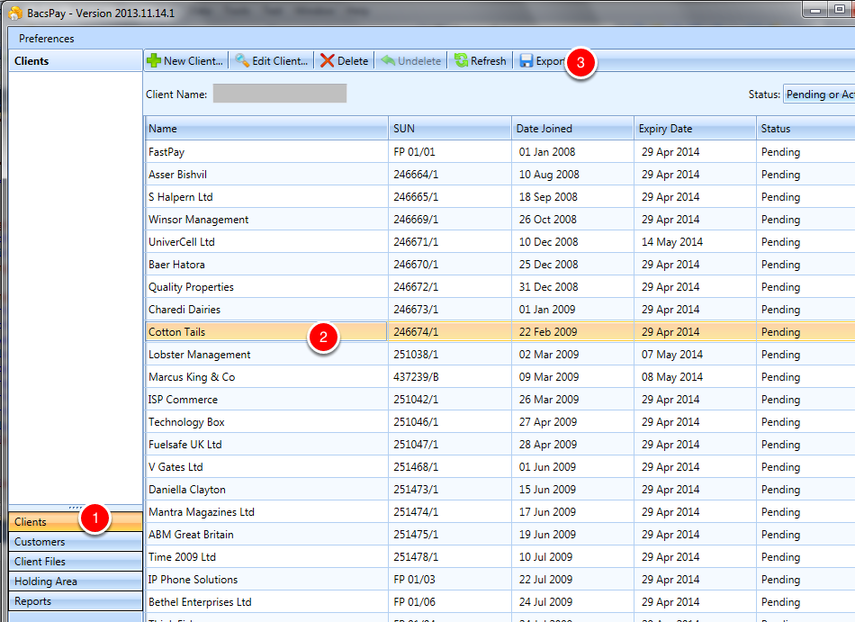Open the Client Files section
The image size is (855, 622).
[75, 561]
